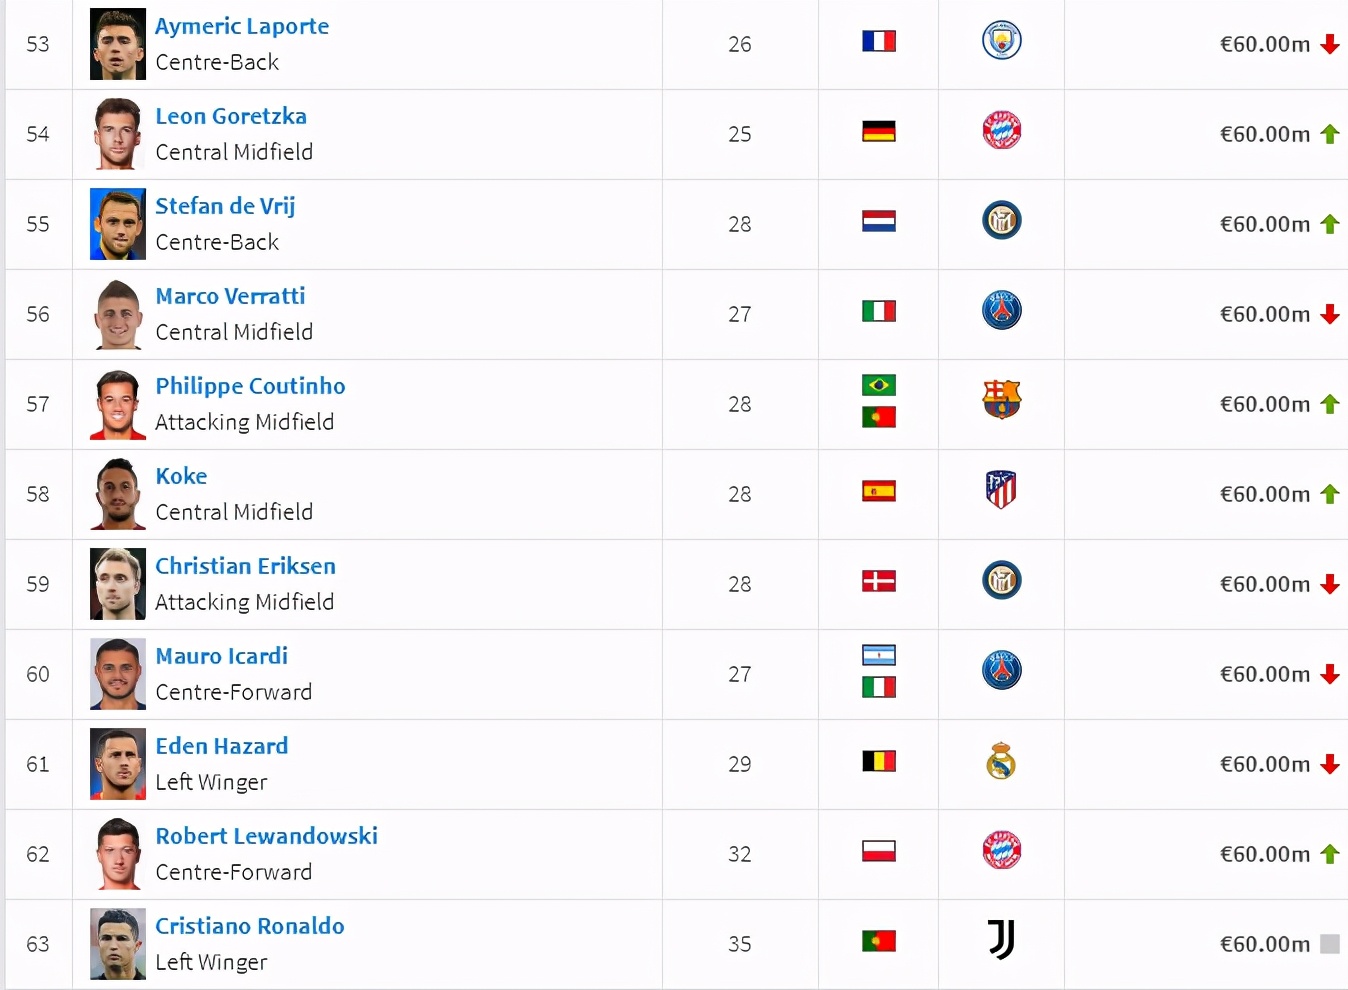
Task: Open Robert Lewandowski's name link
Action: 267,836
